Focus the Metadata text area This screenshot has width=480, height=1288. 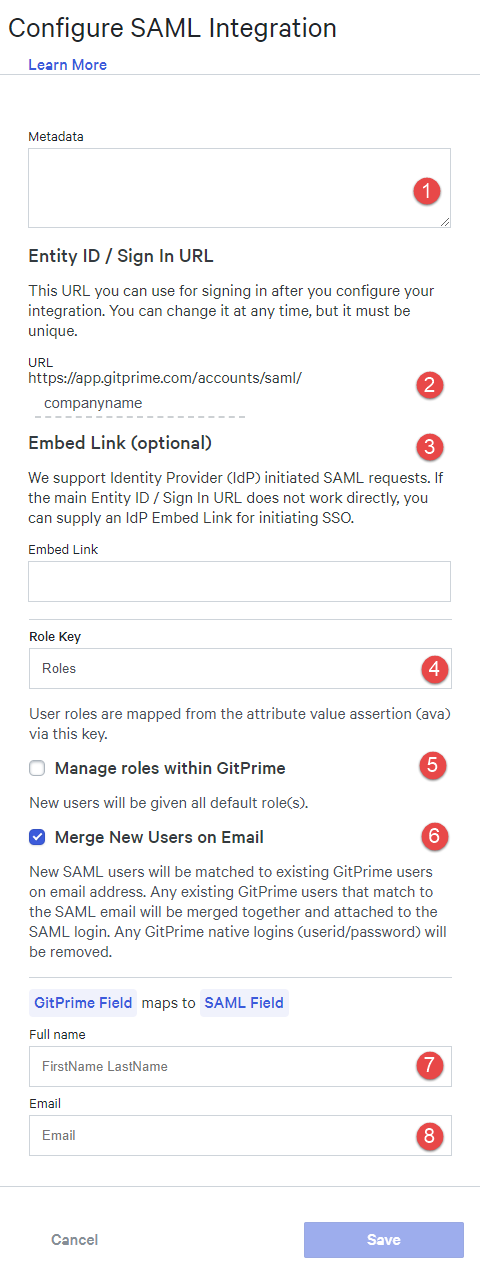click(239, 188)
